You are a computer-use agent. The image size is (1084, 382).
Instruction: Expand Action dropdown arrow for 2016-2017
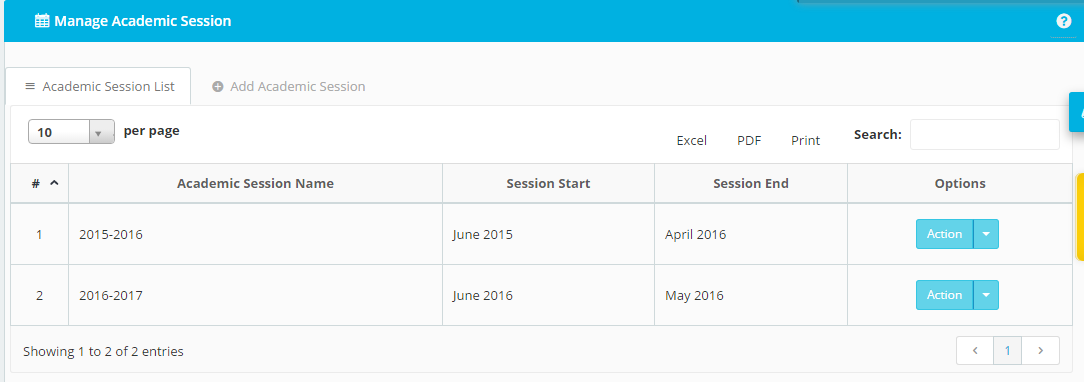click(x=986, y=295)
